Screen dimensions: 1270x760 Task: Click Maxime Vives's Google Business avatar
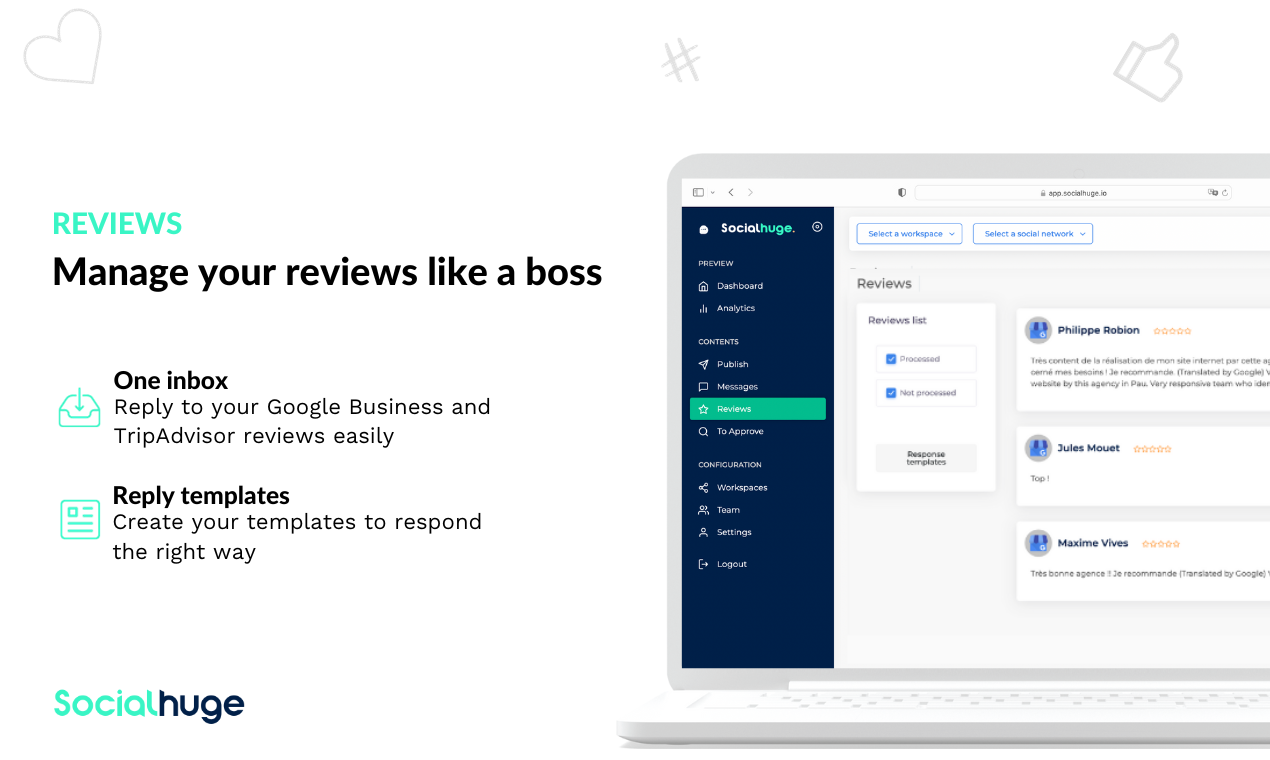(x=1039, y=543)
